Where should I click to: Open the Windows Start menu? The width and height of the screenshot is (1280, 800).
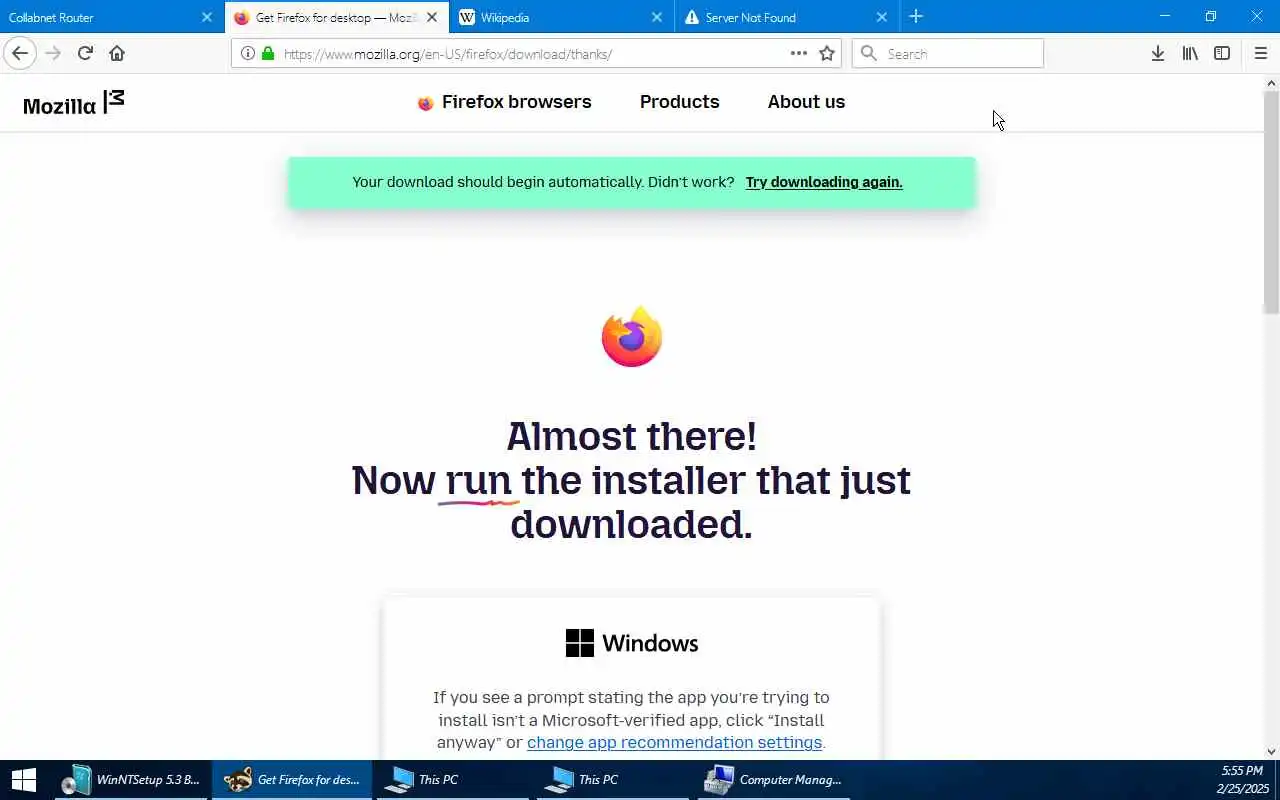click(x=24, y=780)
